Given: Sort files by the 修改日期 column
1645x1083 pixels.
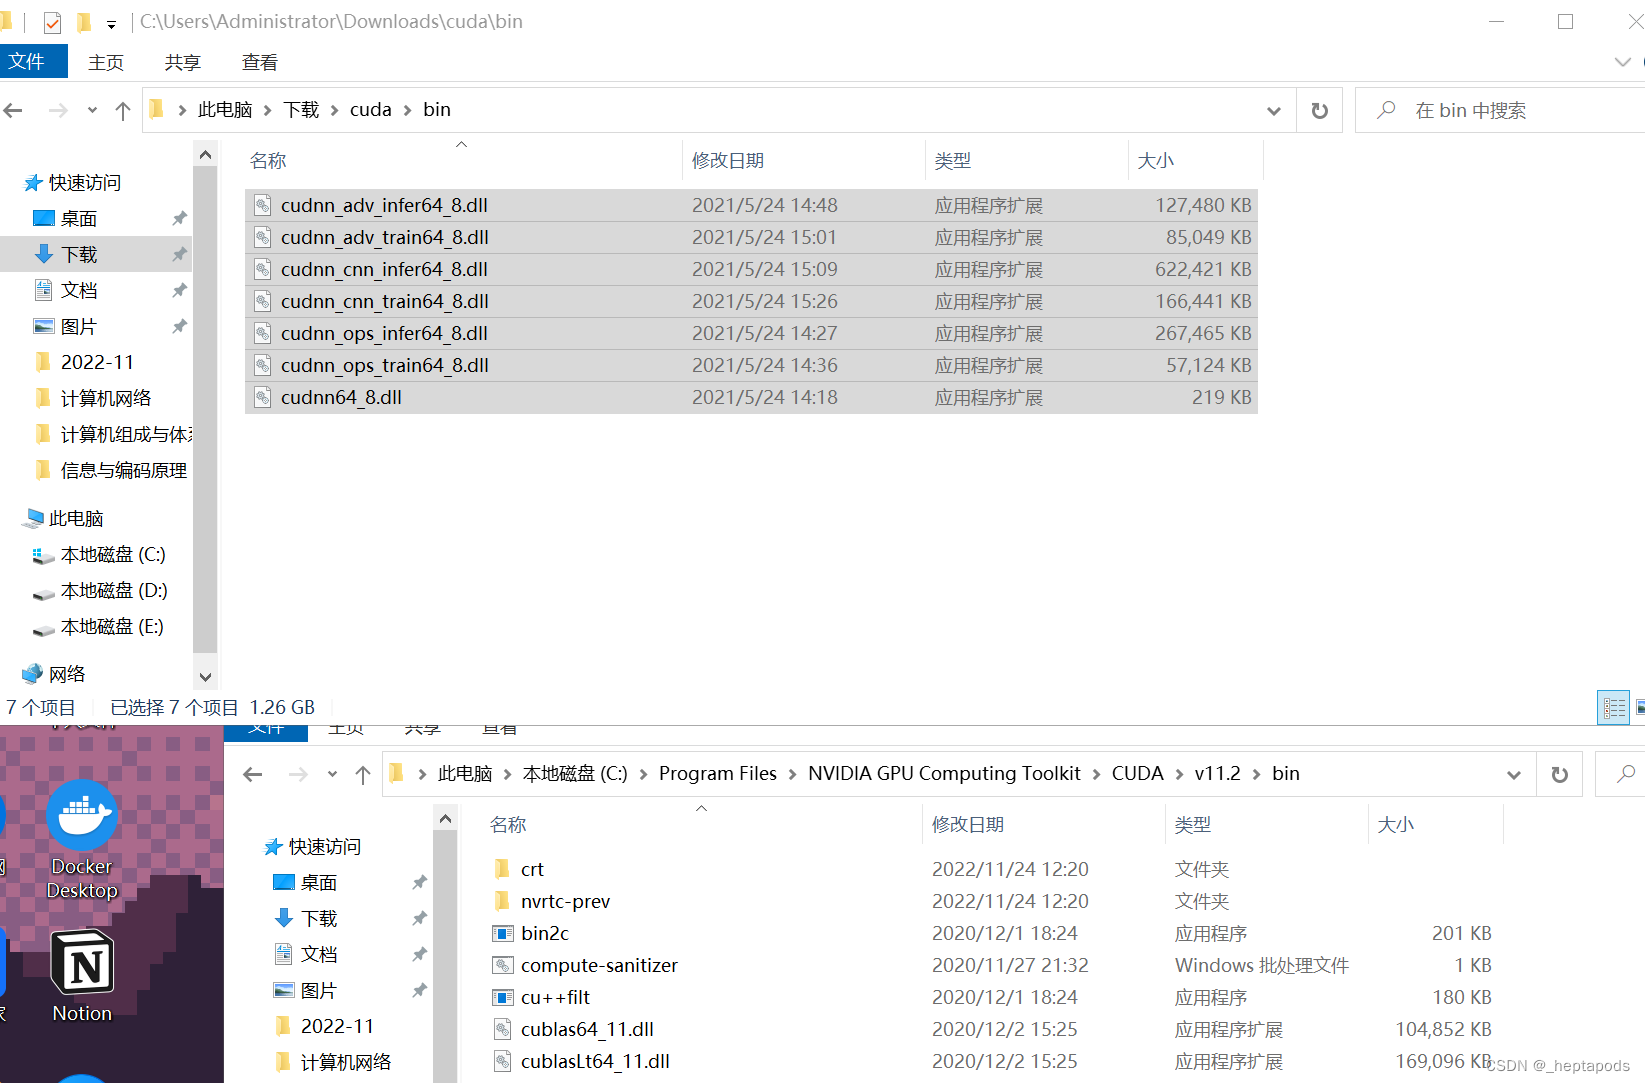Looking at the screenshot, I should pyautogui.click(x=727, y=160).
